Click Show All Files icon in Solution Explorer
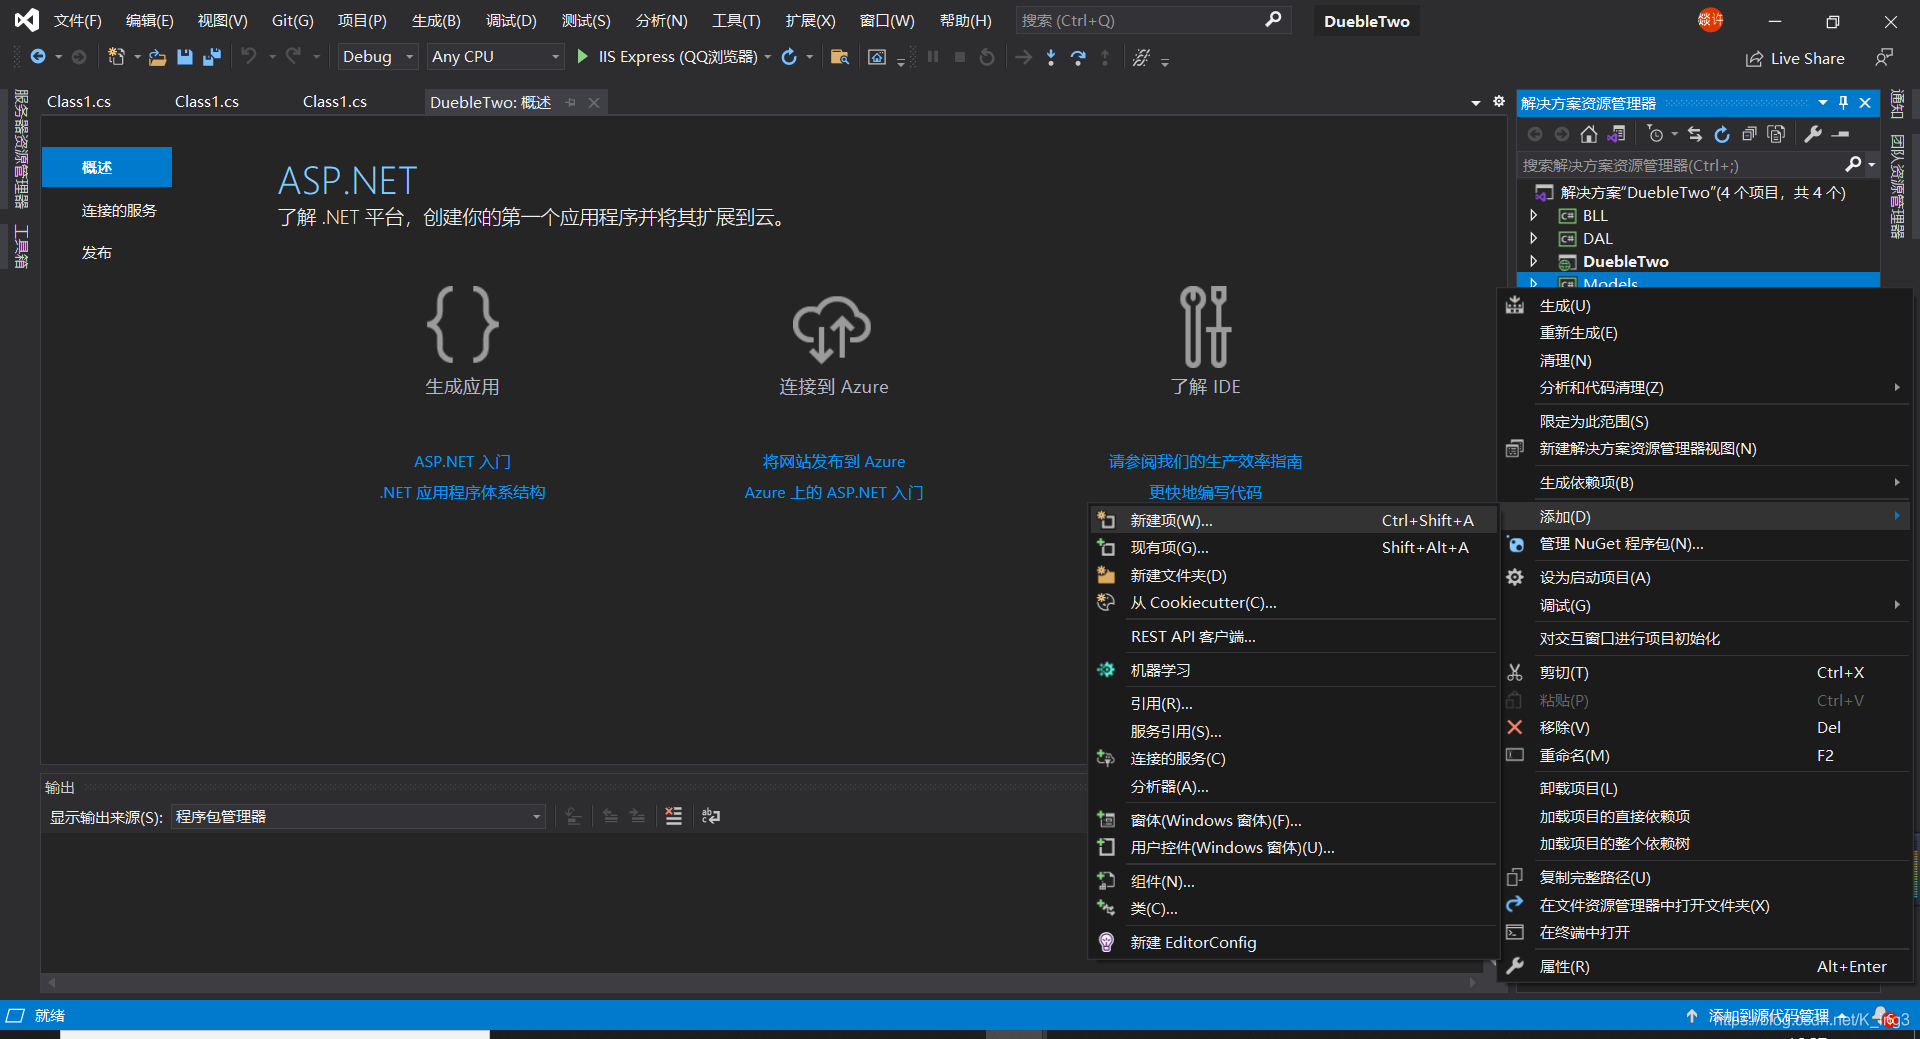 1776,134
